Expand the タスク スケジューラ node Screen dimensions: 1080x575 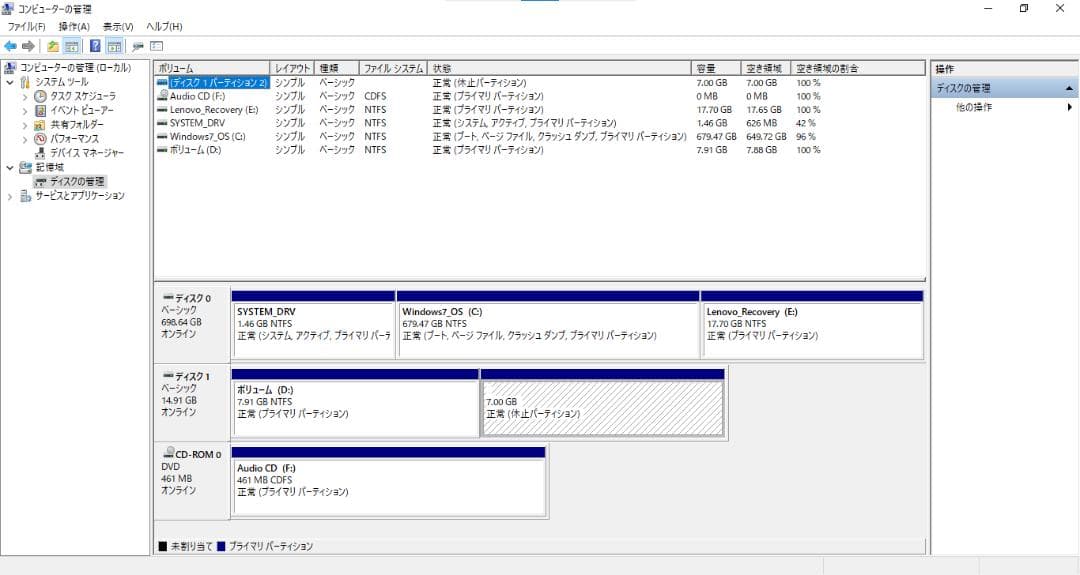tap(25, 96)
